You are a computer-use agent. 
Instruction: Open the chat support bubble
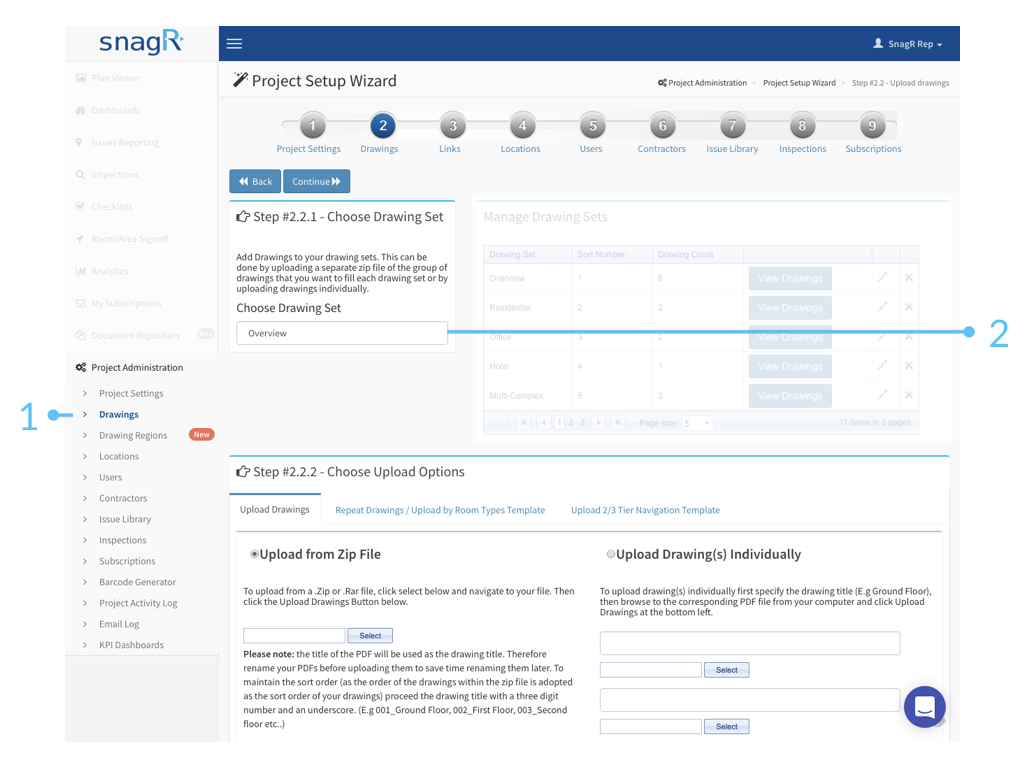[x=925, y=707]
